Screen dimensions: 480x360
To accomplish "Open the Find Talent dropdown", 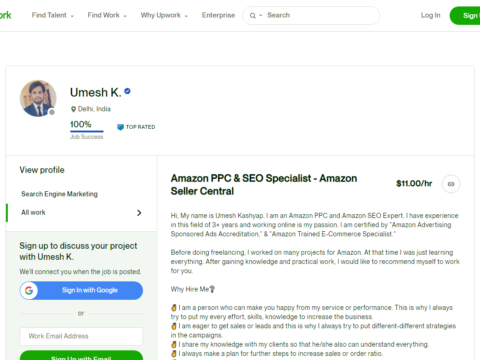I will pos(53,15).
